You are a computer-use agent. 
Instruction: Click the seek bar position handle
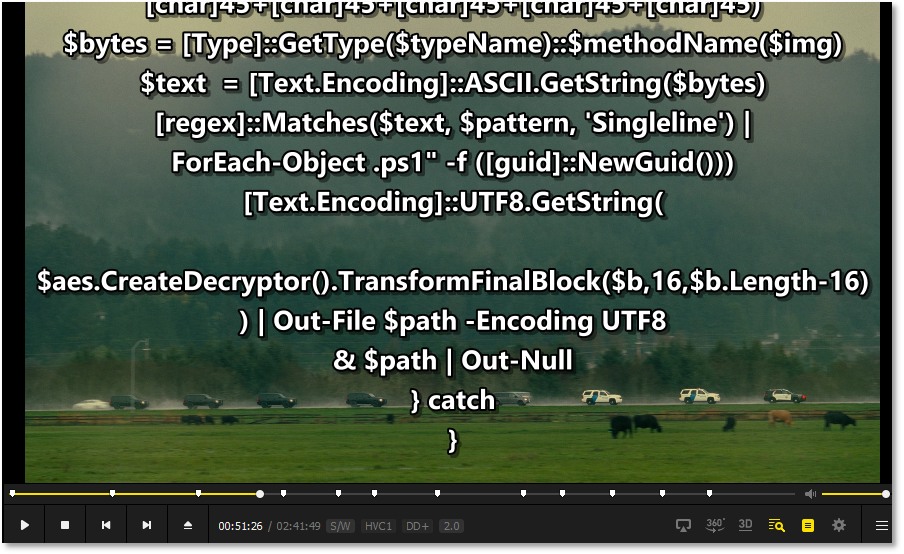[x=260, y=494]
